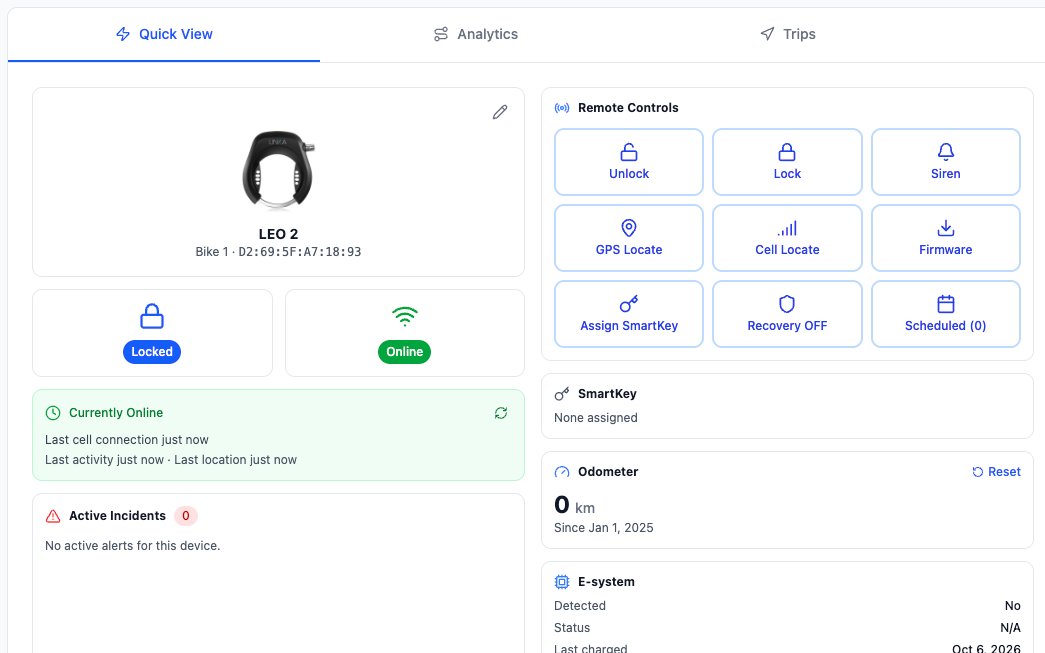The height and width of the screenshot is (653, 1045).
Task: Click Assign SmartKey button
Action: [628, 314]
